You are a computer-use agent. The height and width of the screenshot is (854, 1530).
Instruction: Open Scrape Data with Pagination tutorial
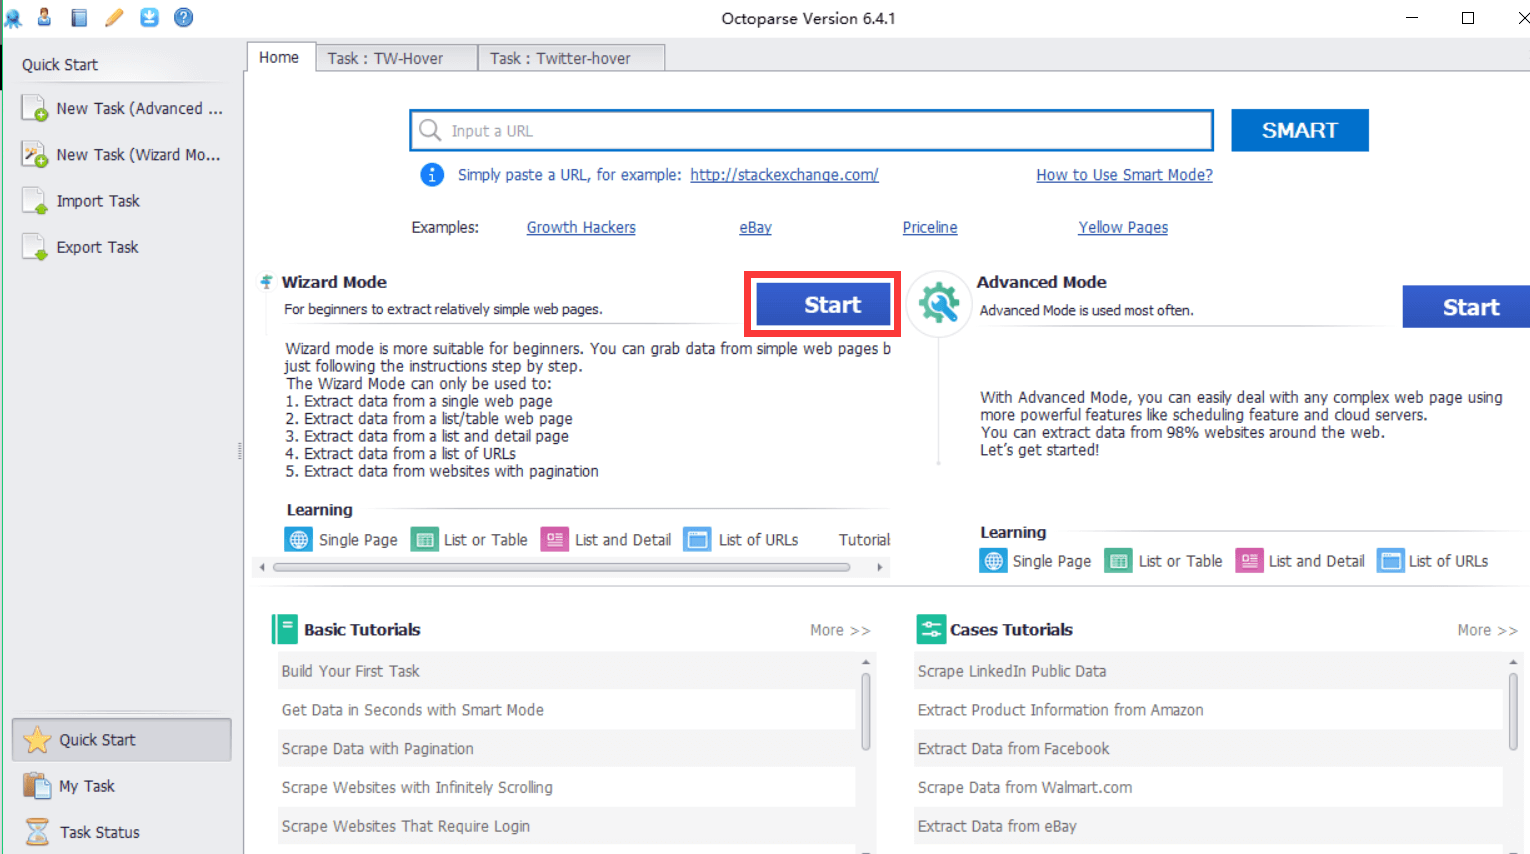[567, 749]
